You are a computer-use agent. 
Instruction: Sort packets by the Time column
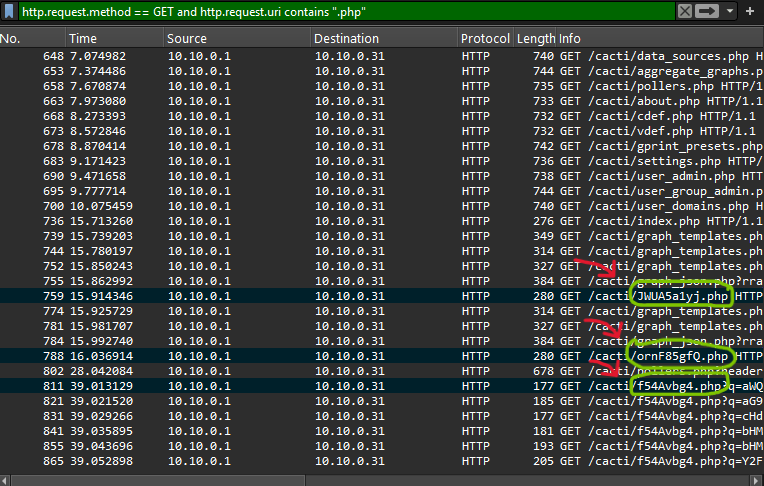(112, 38)
